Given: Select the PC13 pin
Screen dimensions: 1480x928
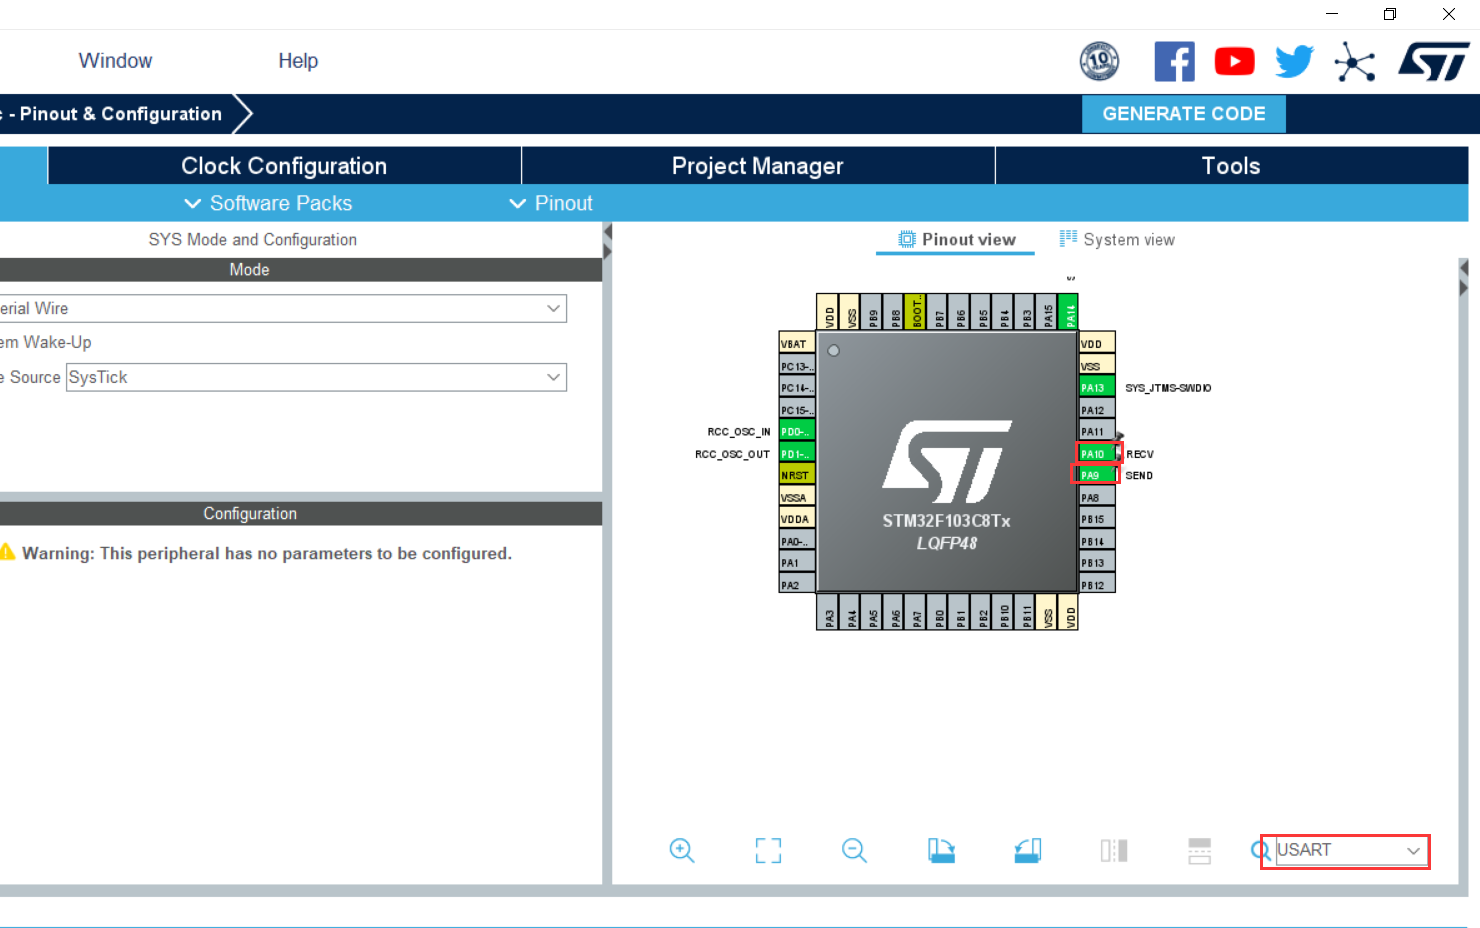Looking at the screenshot, I should click(x=797, y=366).
